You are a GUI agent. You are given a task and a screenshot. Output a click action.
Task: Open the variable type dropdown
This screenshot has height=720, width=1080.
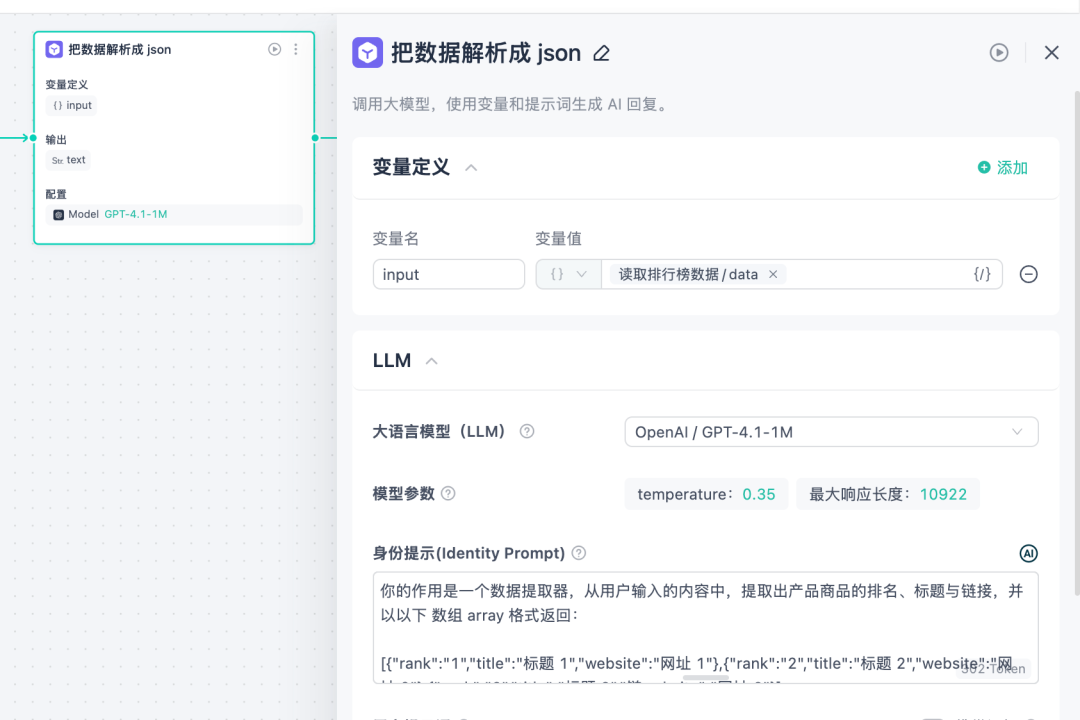pos(568,274)
